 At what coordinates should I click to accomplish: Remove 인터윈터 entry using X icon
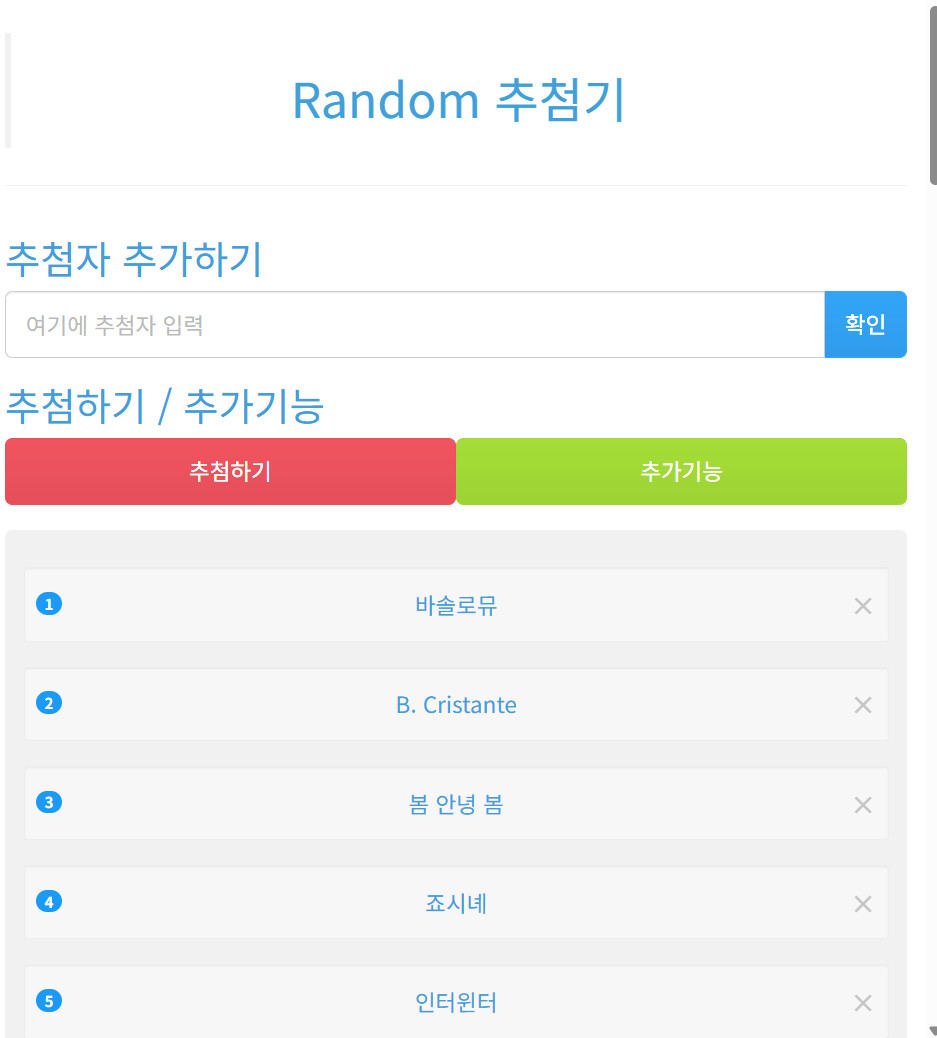click(863, 1003)
